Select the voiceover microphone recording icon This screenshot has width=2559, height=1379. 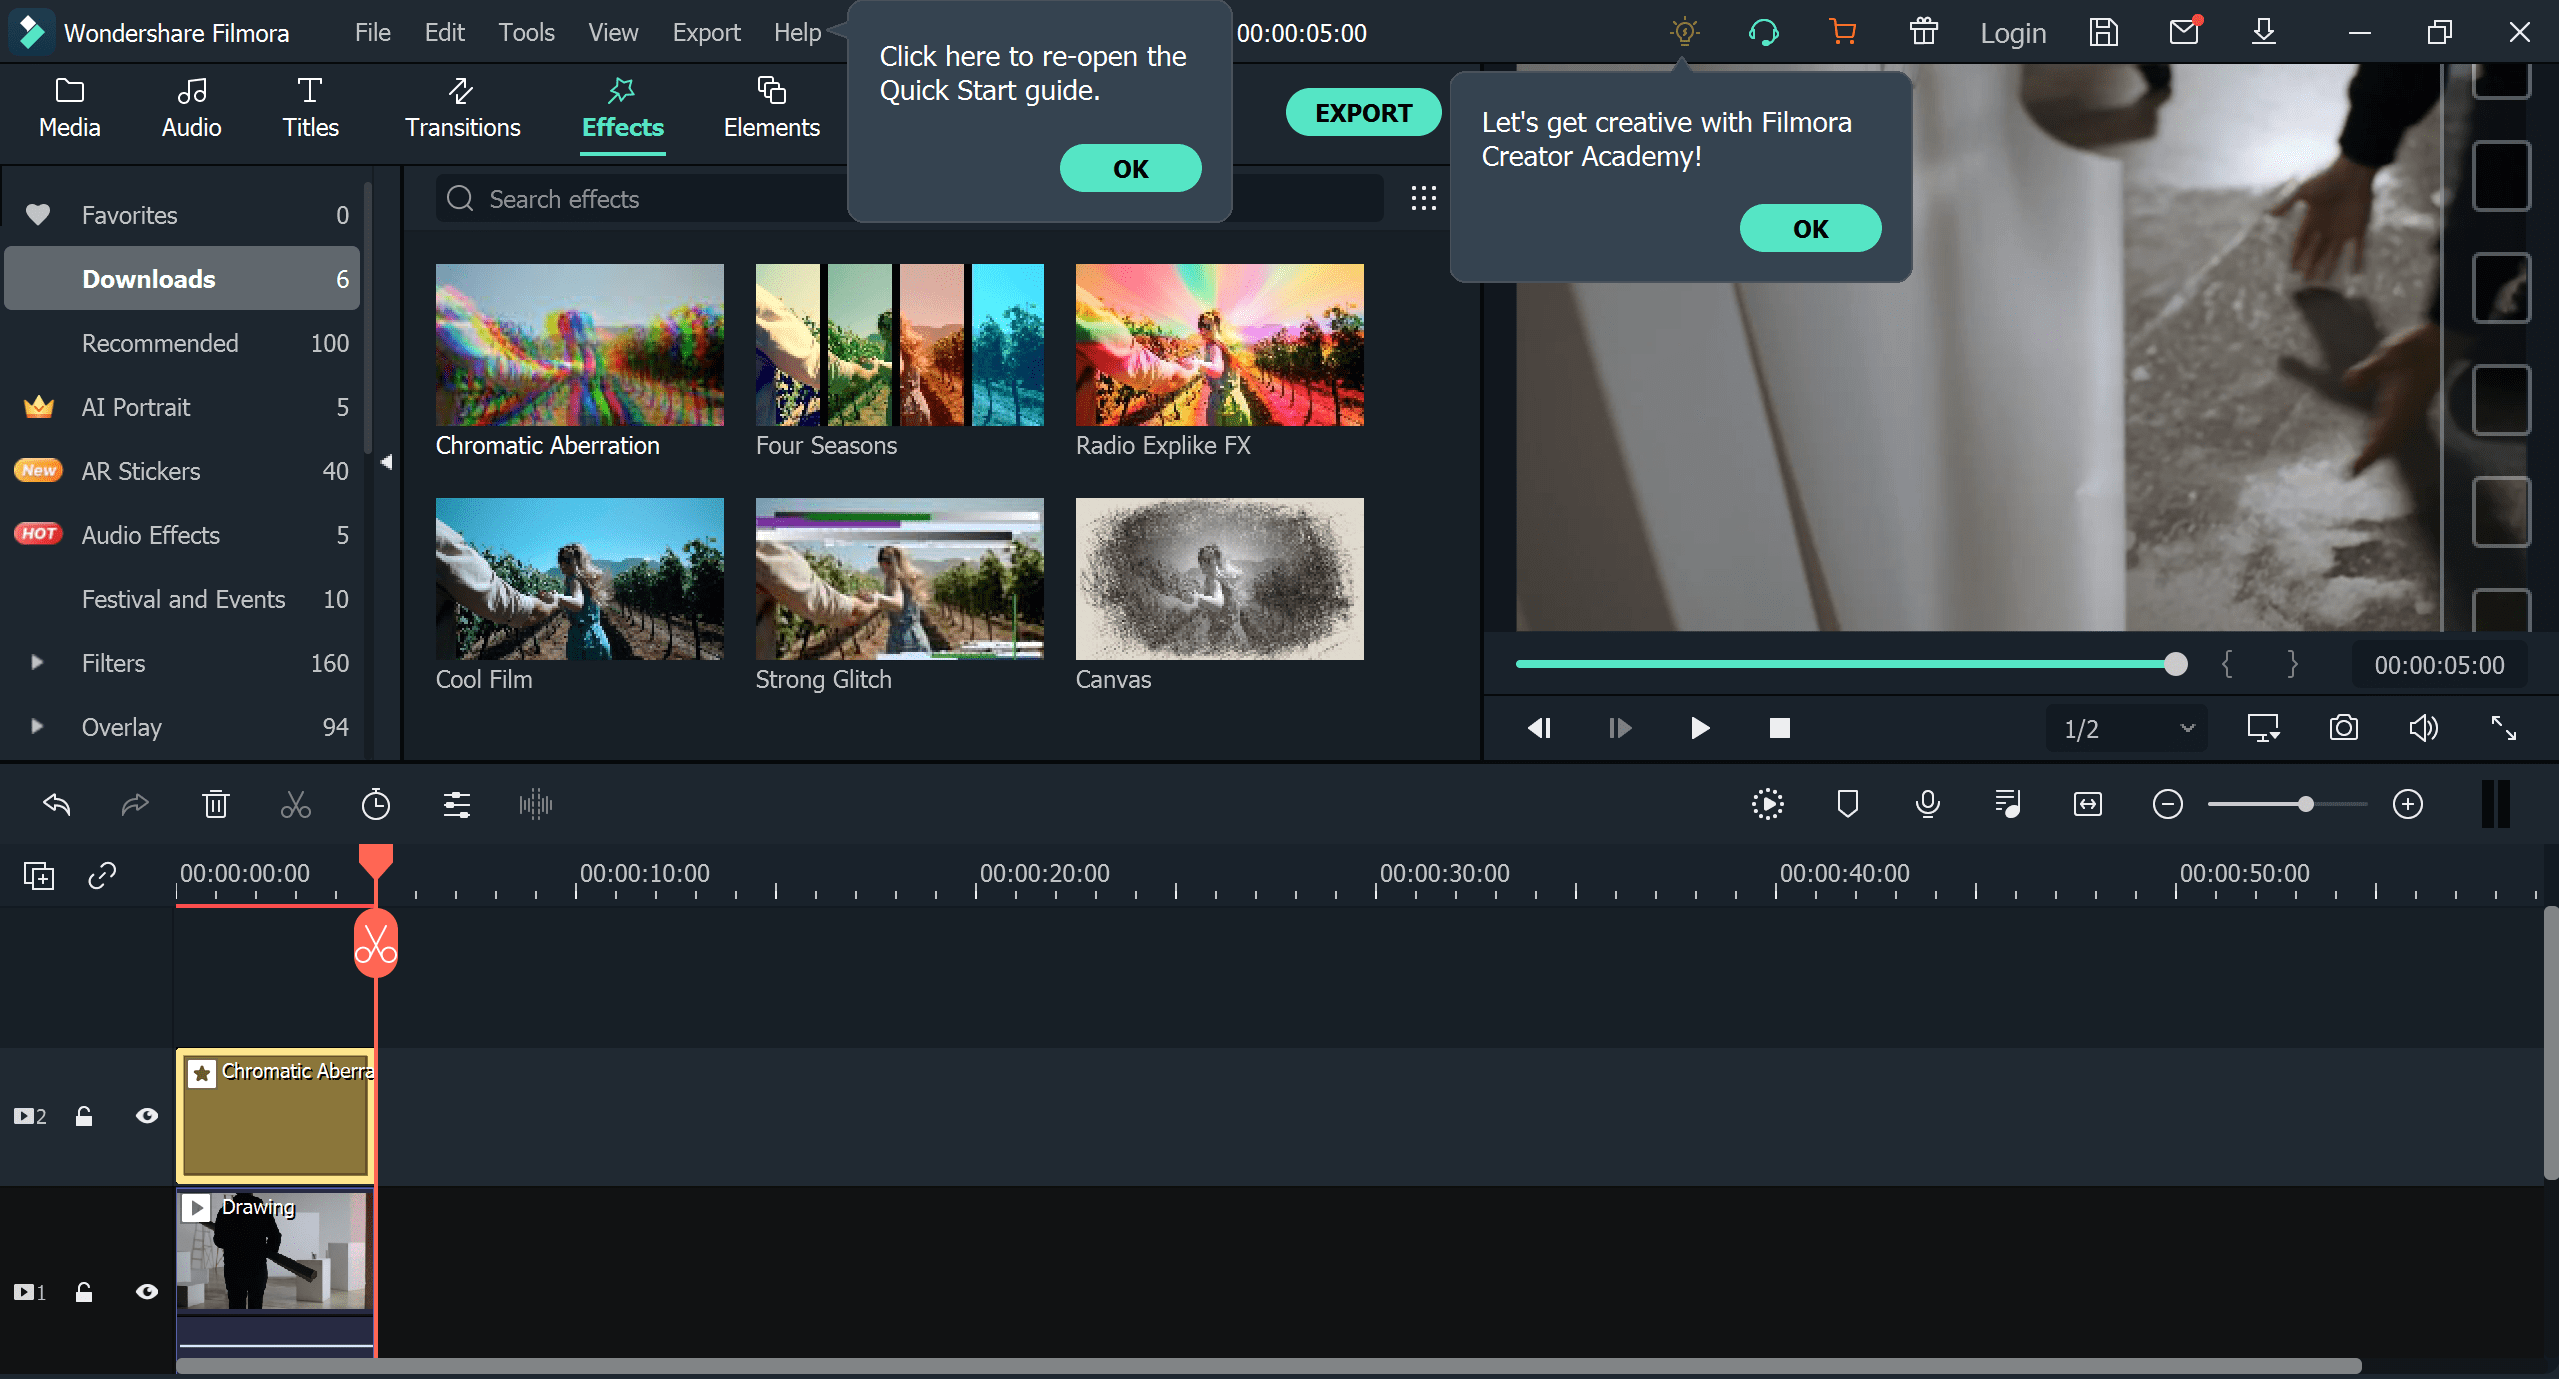pyautogui.click(x=1927, y=803)
